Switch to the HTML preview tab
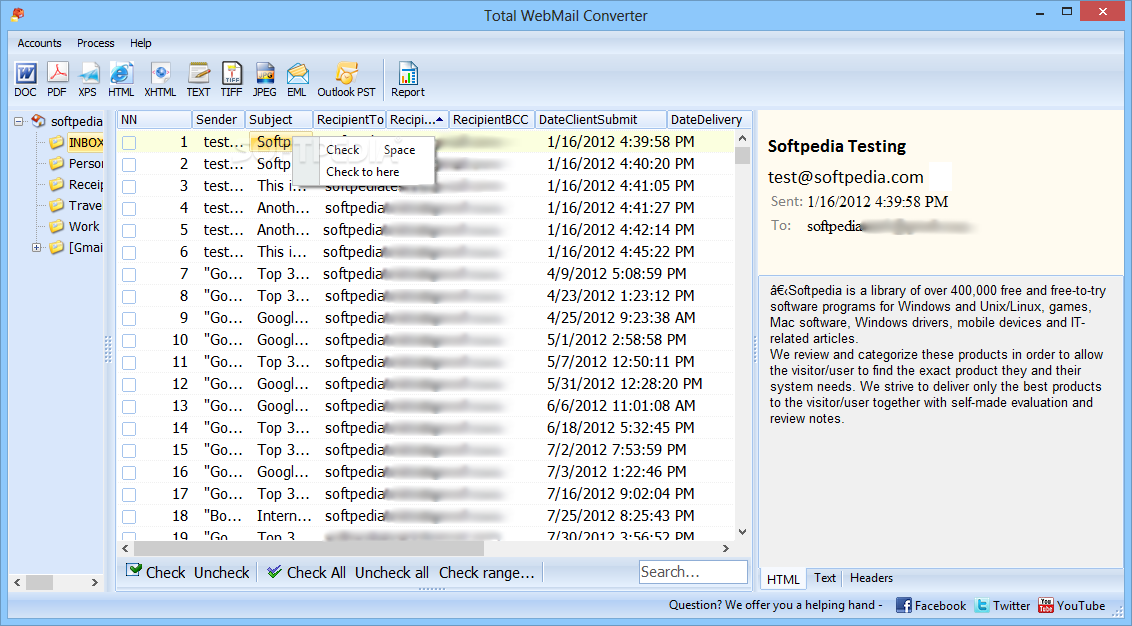The height and width of the screenshot is (626, 1132). (x=783, y=579)
